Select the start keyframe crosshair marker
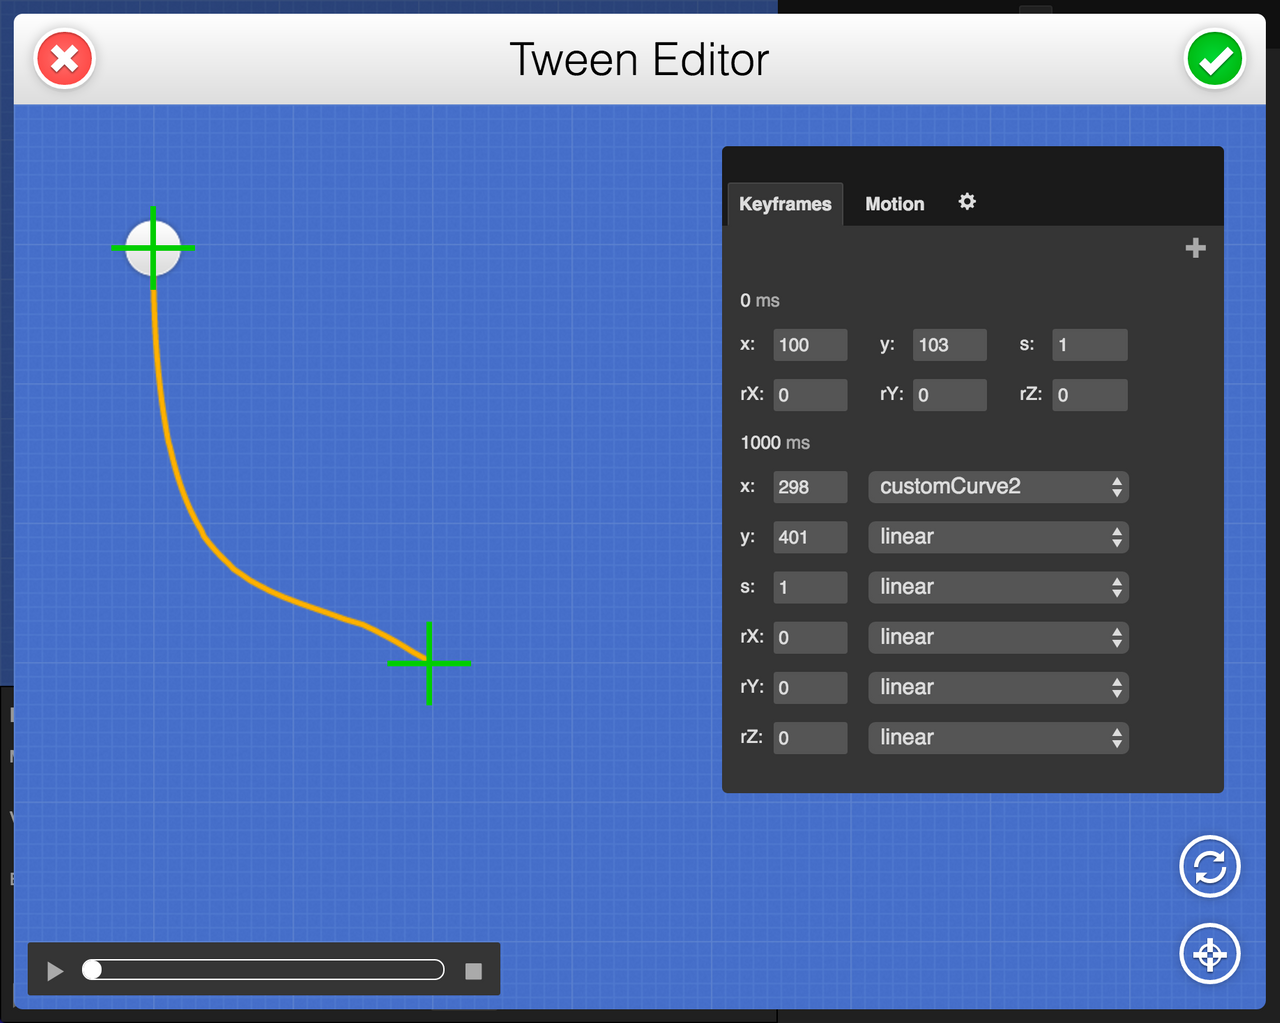Viewport: 1280px width, 1023px height. [153, 248]
